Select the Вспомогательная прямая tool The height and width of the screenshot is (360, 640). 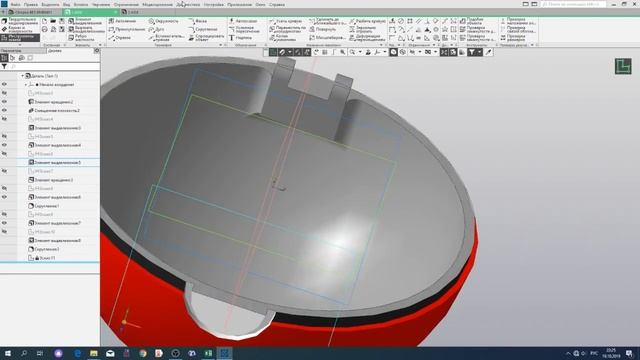[166, 38]
